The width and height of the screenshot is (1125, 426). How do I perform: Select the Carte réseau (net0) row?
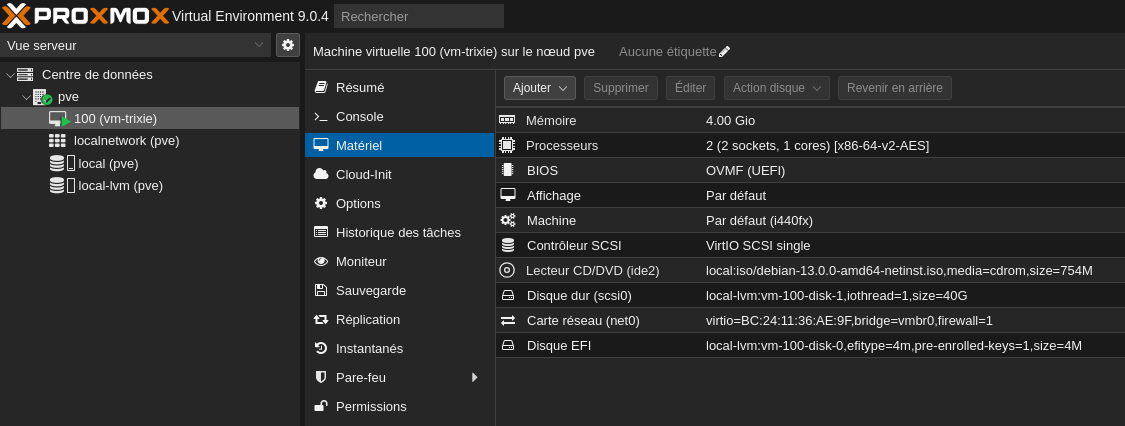click(x=810, y=321)
